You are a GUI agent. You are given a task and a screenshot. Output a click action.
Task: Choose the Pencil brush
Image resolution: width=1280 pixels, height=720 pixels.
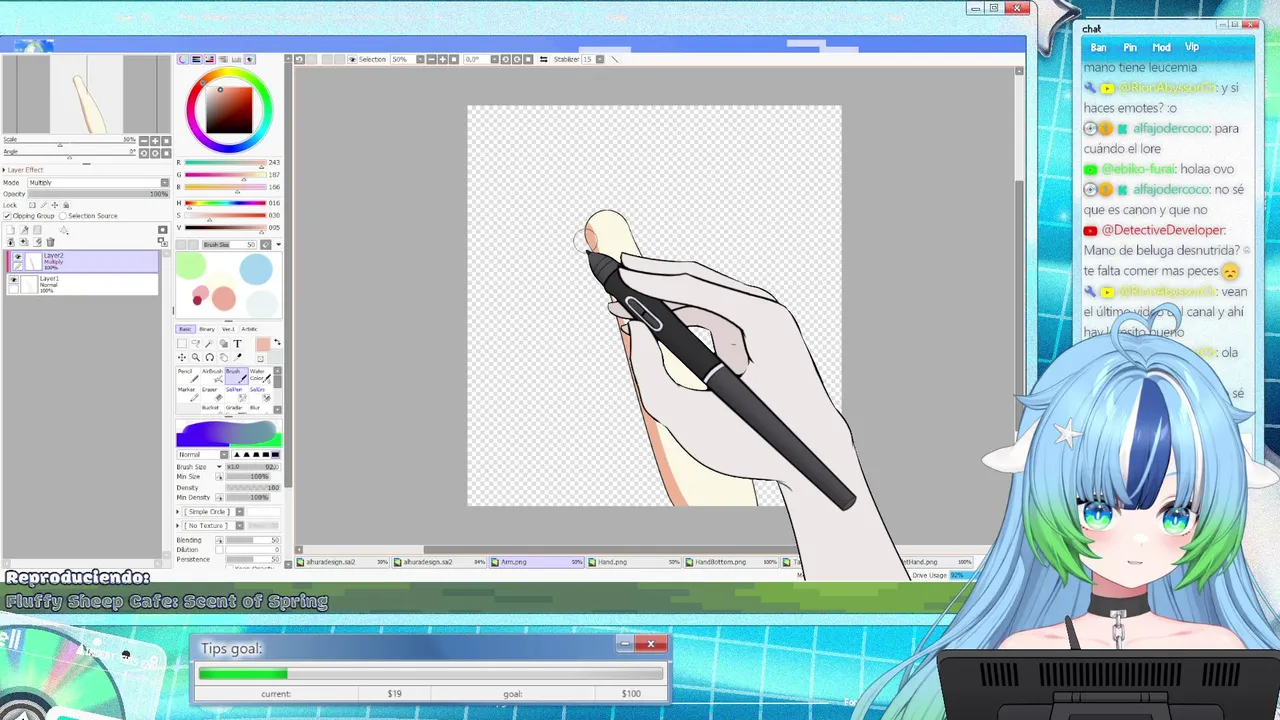188,376
